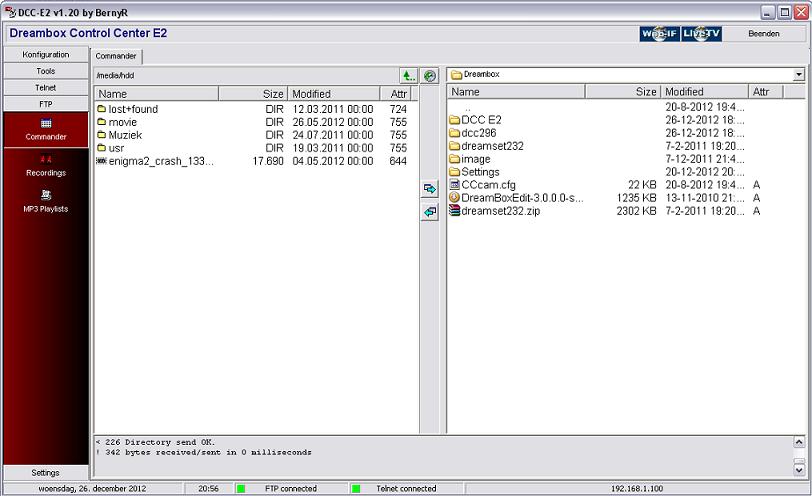Select the Muziek folder icon
The image size is (812, 496).
tap(102, 135)
